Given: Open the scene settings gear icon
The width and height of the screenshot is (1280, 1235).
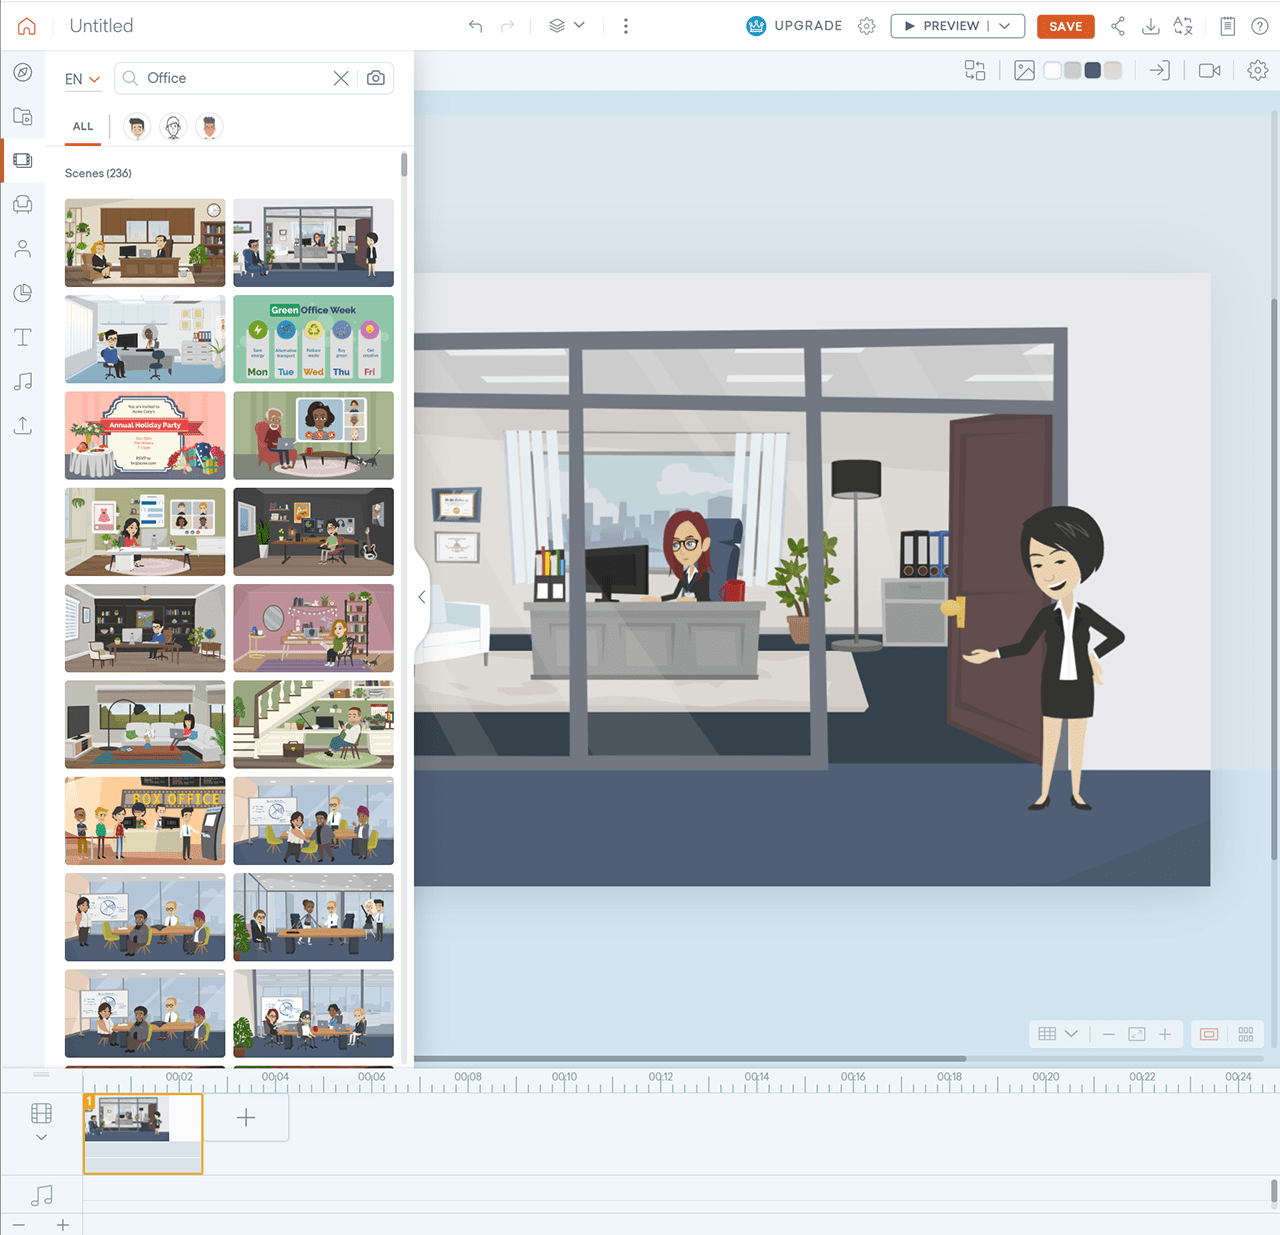Looking at the screenshot, I should (x=1258, y=70).
